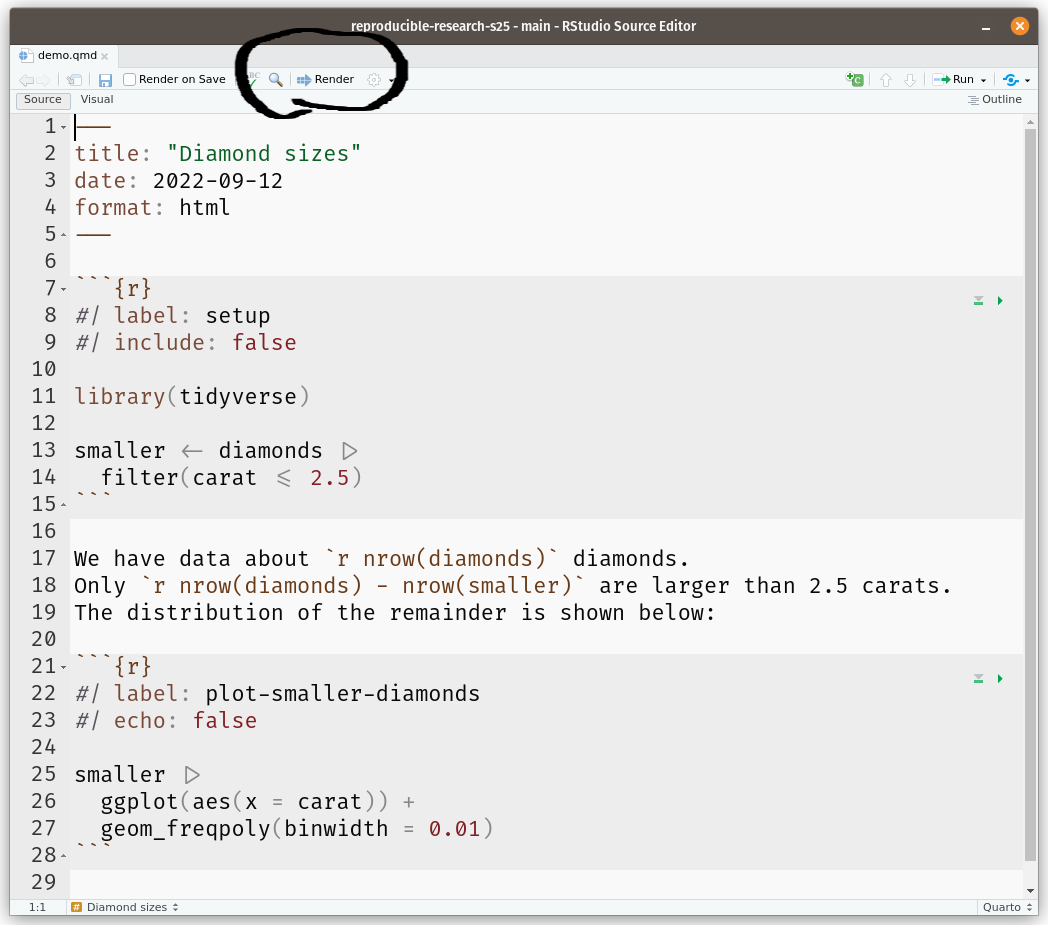Click the show in new window icon
The width and height of the screenshot is (1048, 925).
coord(75,80)
